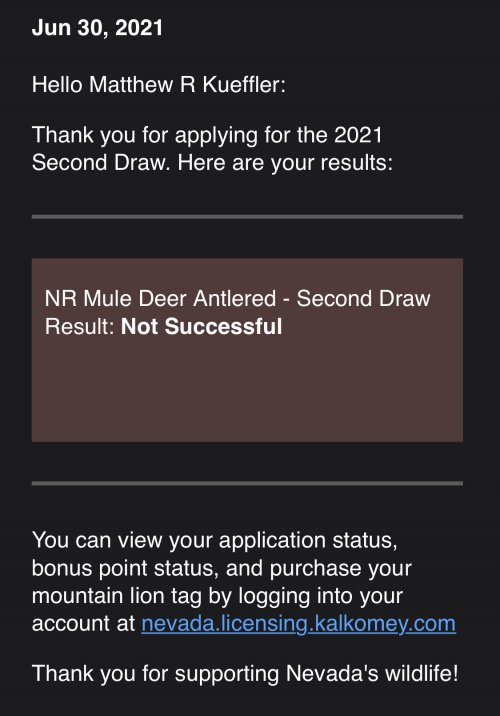500x716 pixels.
Task: Select the NR Mule Deer Antlered title
Action: pos(160,299)
